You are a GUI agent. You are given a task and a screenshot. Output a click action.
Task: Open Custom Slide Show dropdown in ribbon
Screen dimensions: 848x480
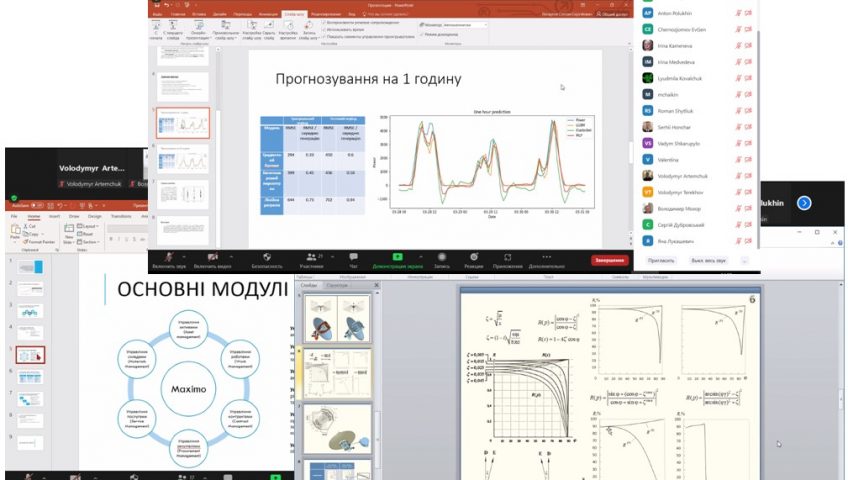coord(226,30)
